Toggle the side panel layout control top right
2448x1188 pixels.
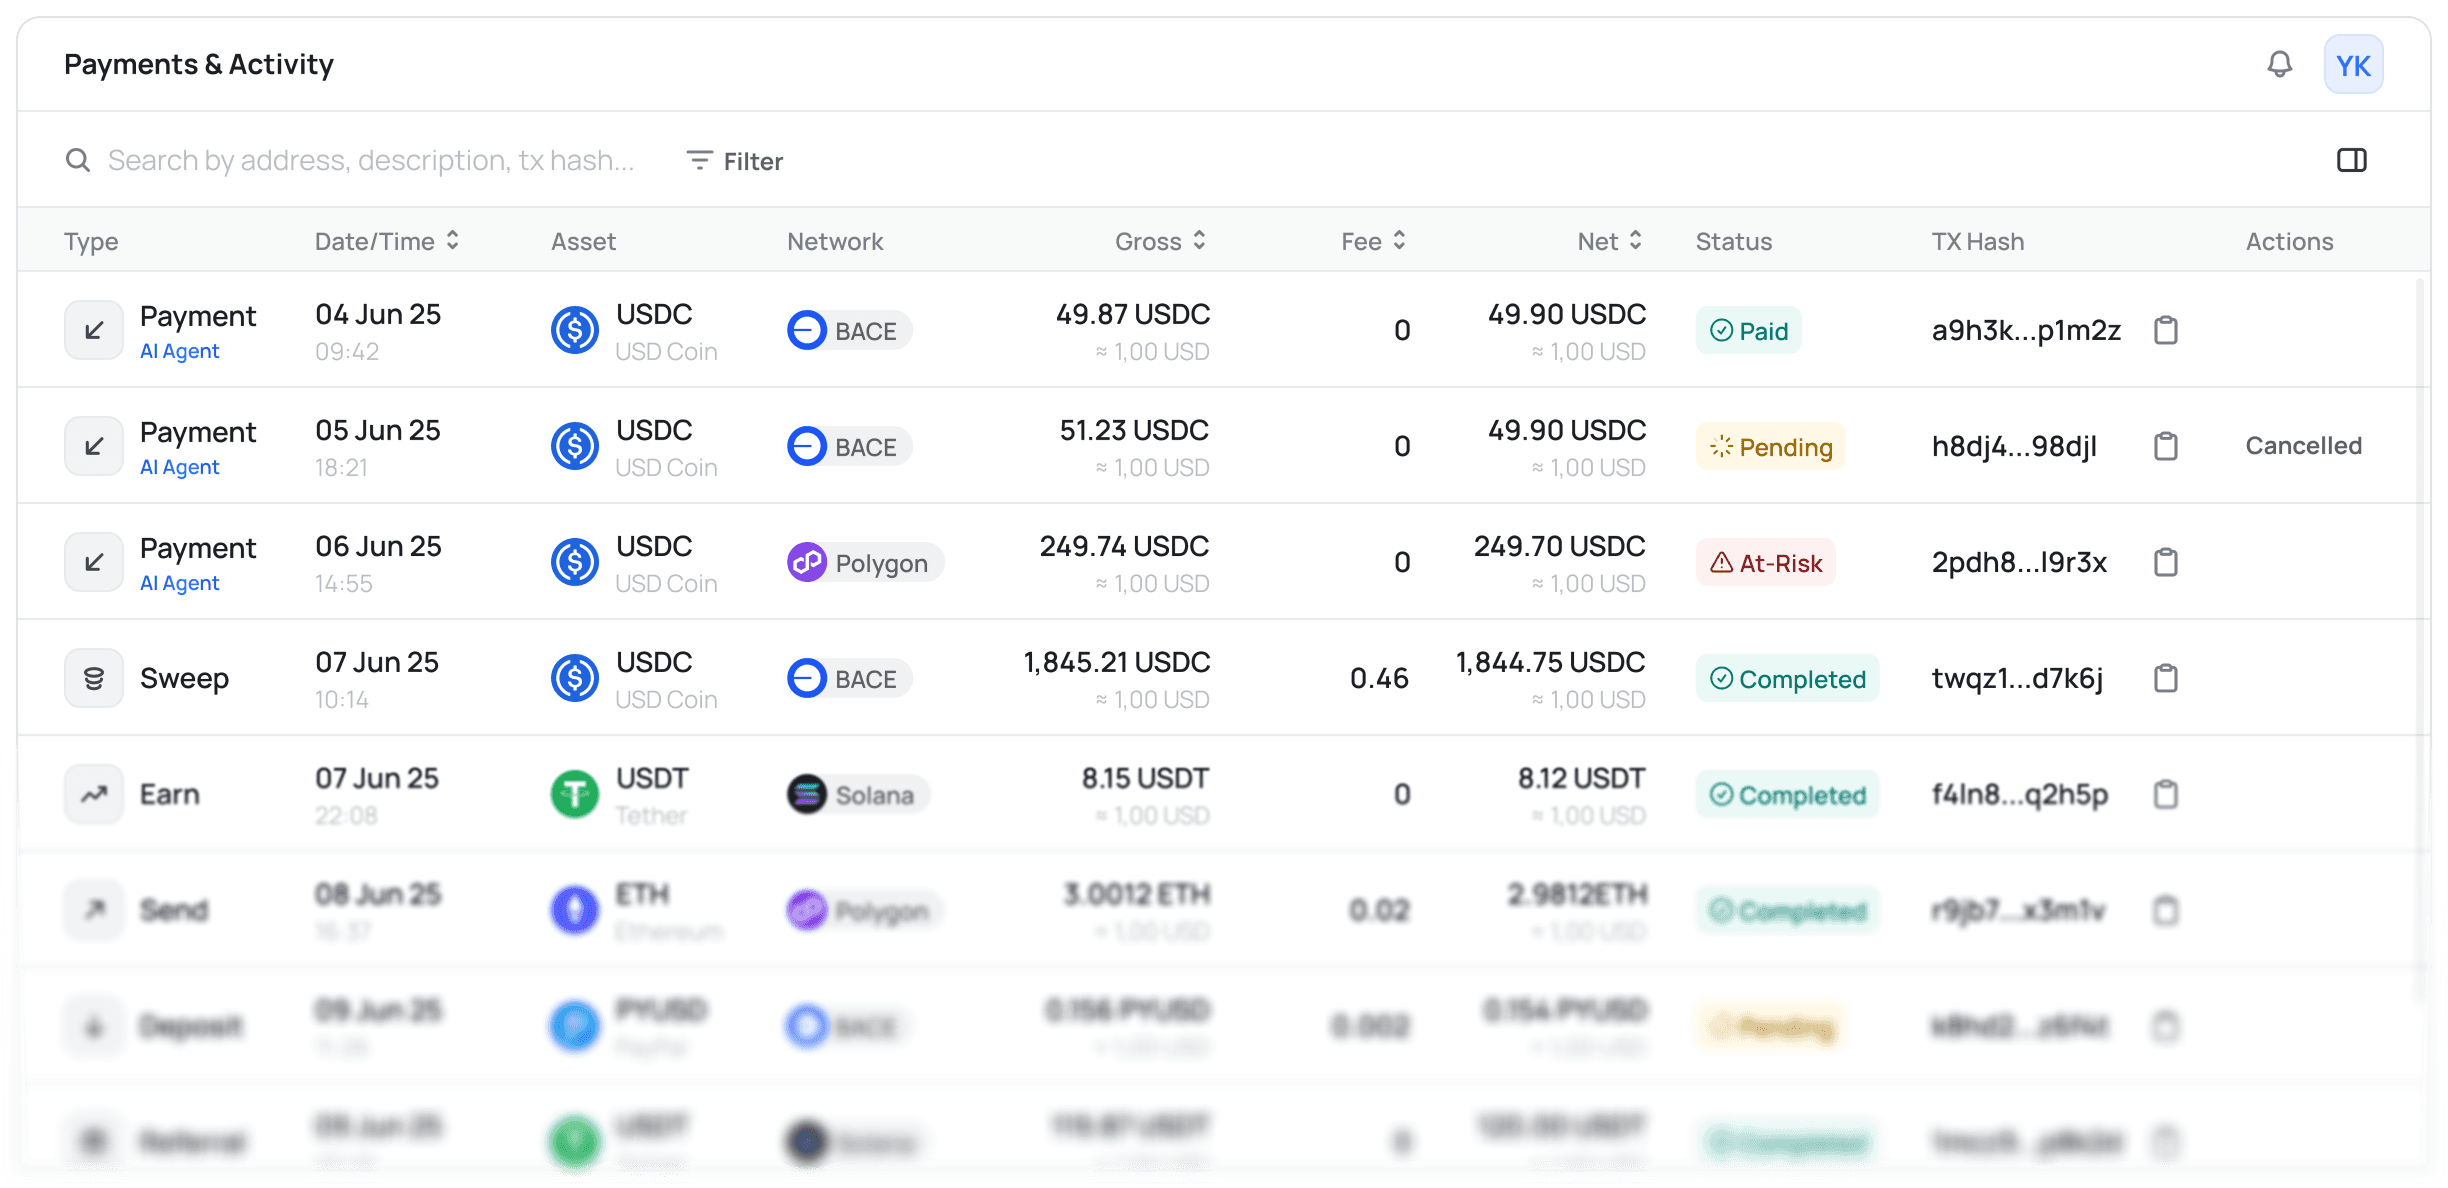(x=2354, y=159)
